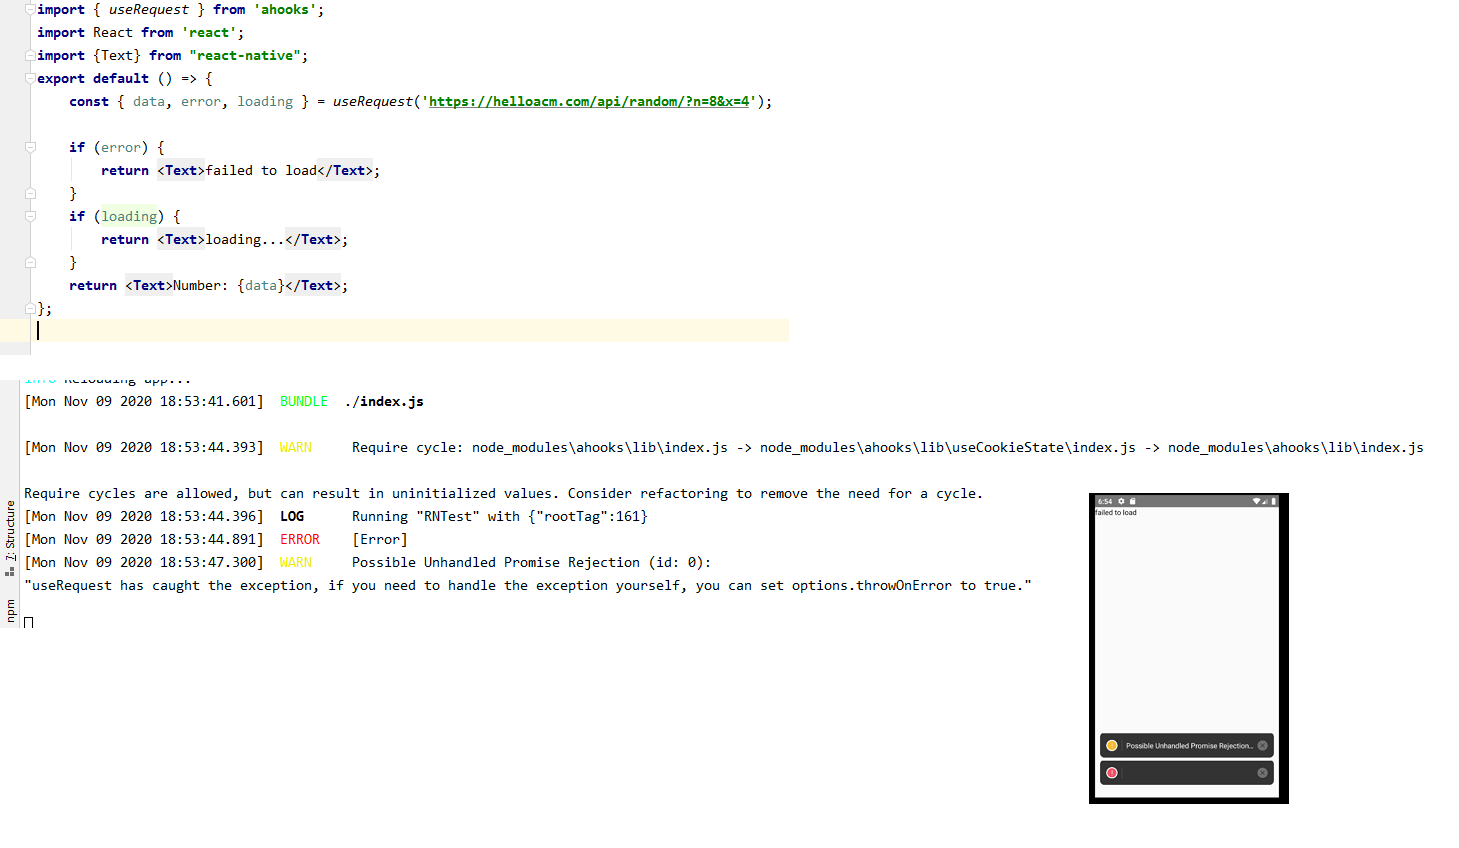Place cursor on the empty highlighted editor line
Image resolution: width=1459 pixels, height=848 pixels.
coord(394,330)
